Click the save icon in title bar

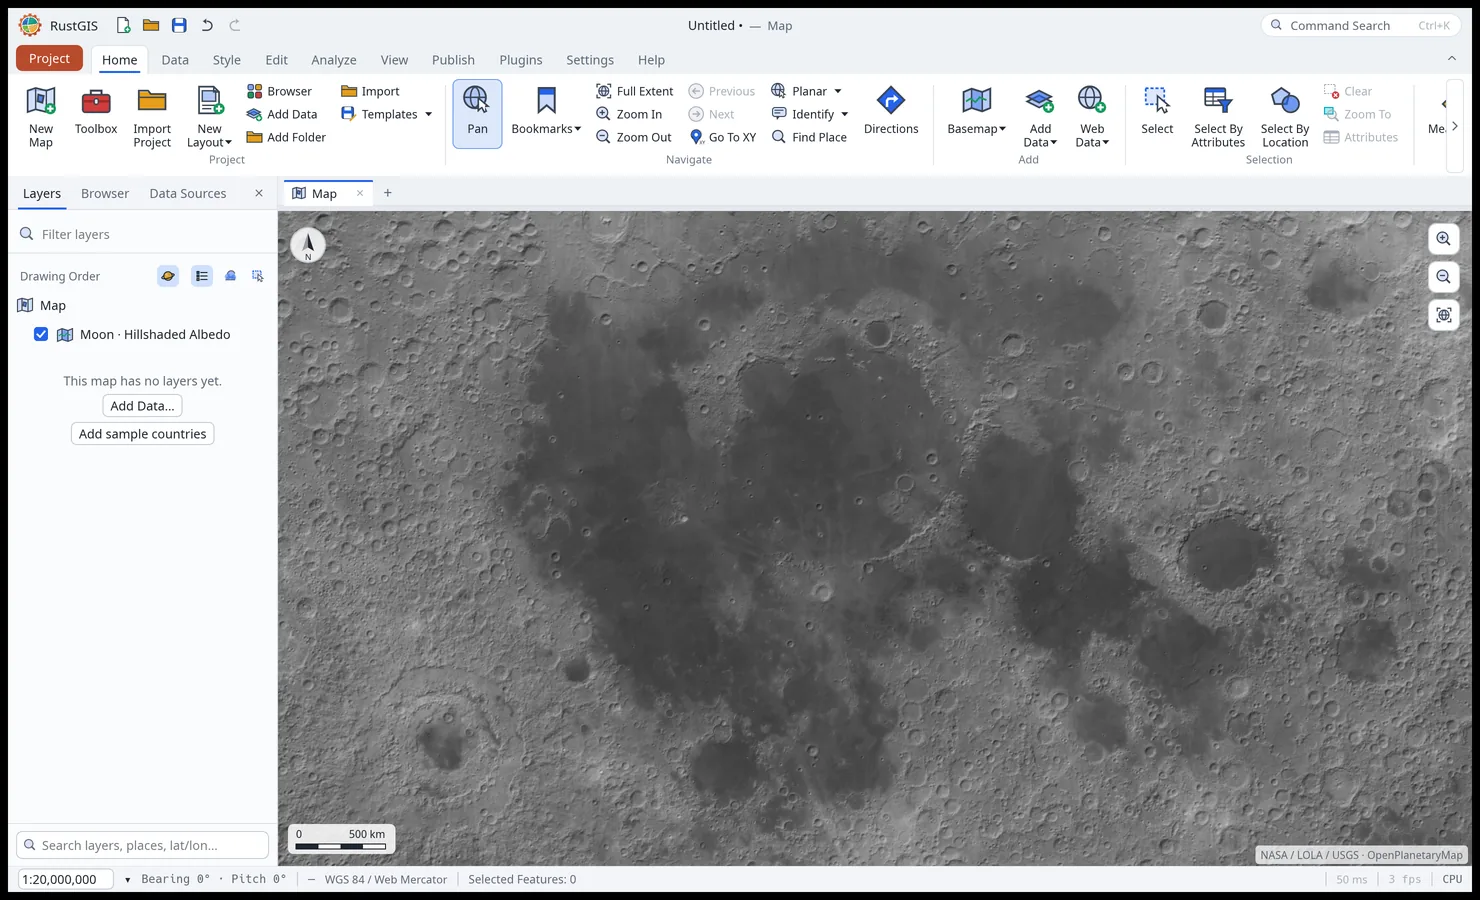point(179,25)
